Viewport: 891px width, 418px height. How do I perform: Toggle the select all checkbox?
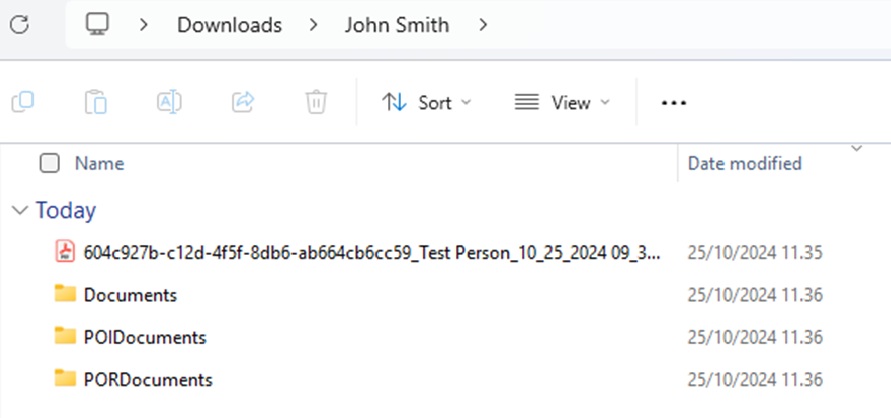[x=49, y=163]
